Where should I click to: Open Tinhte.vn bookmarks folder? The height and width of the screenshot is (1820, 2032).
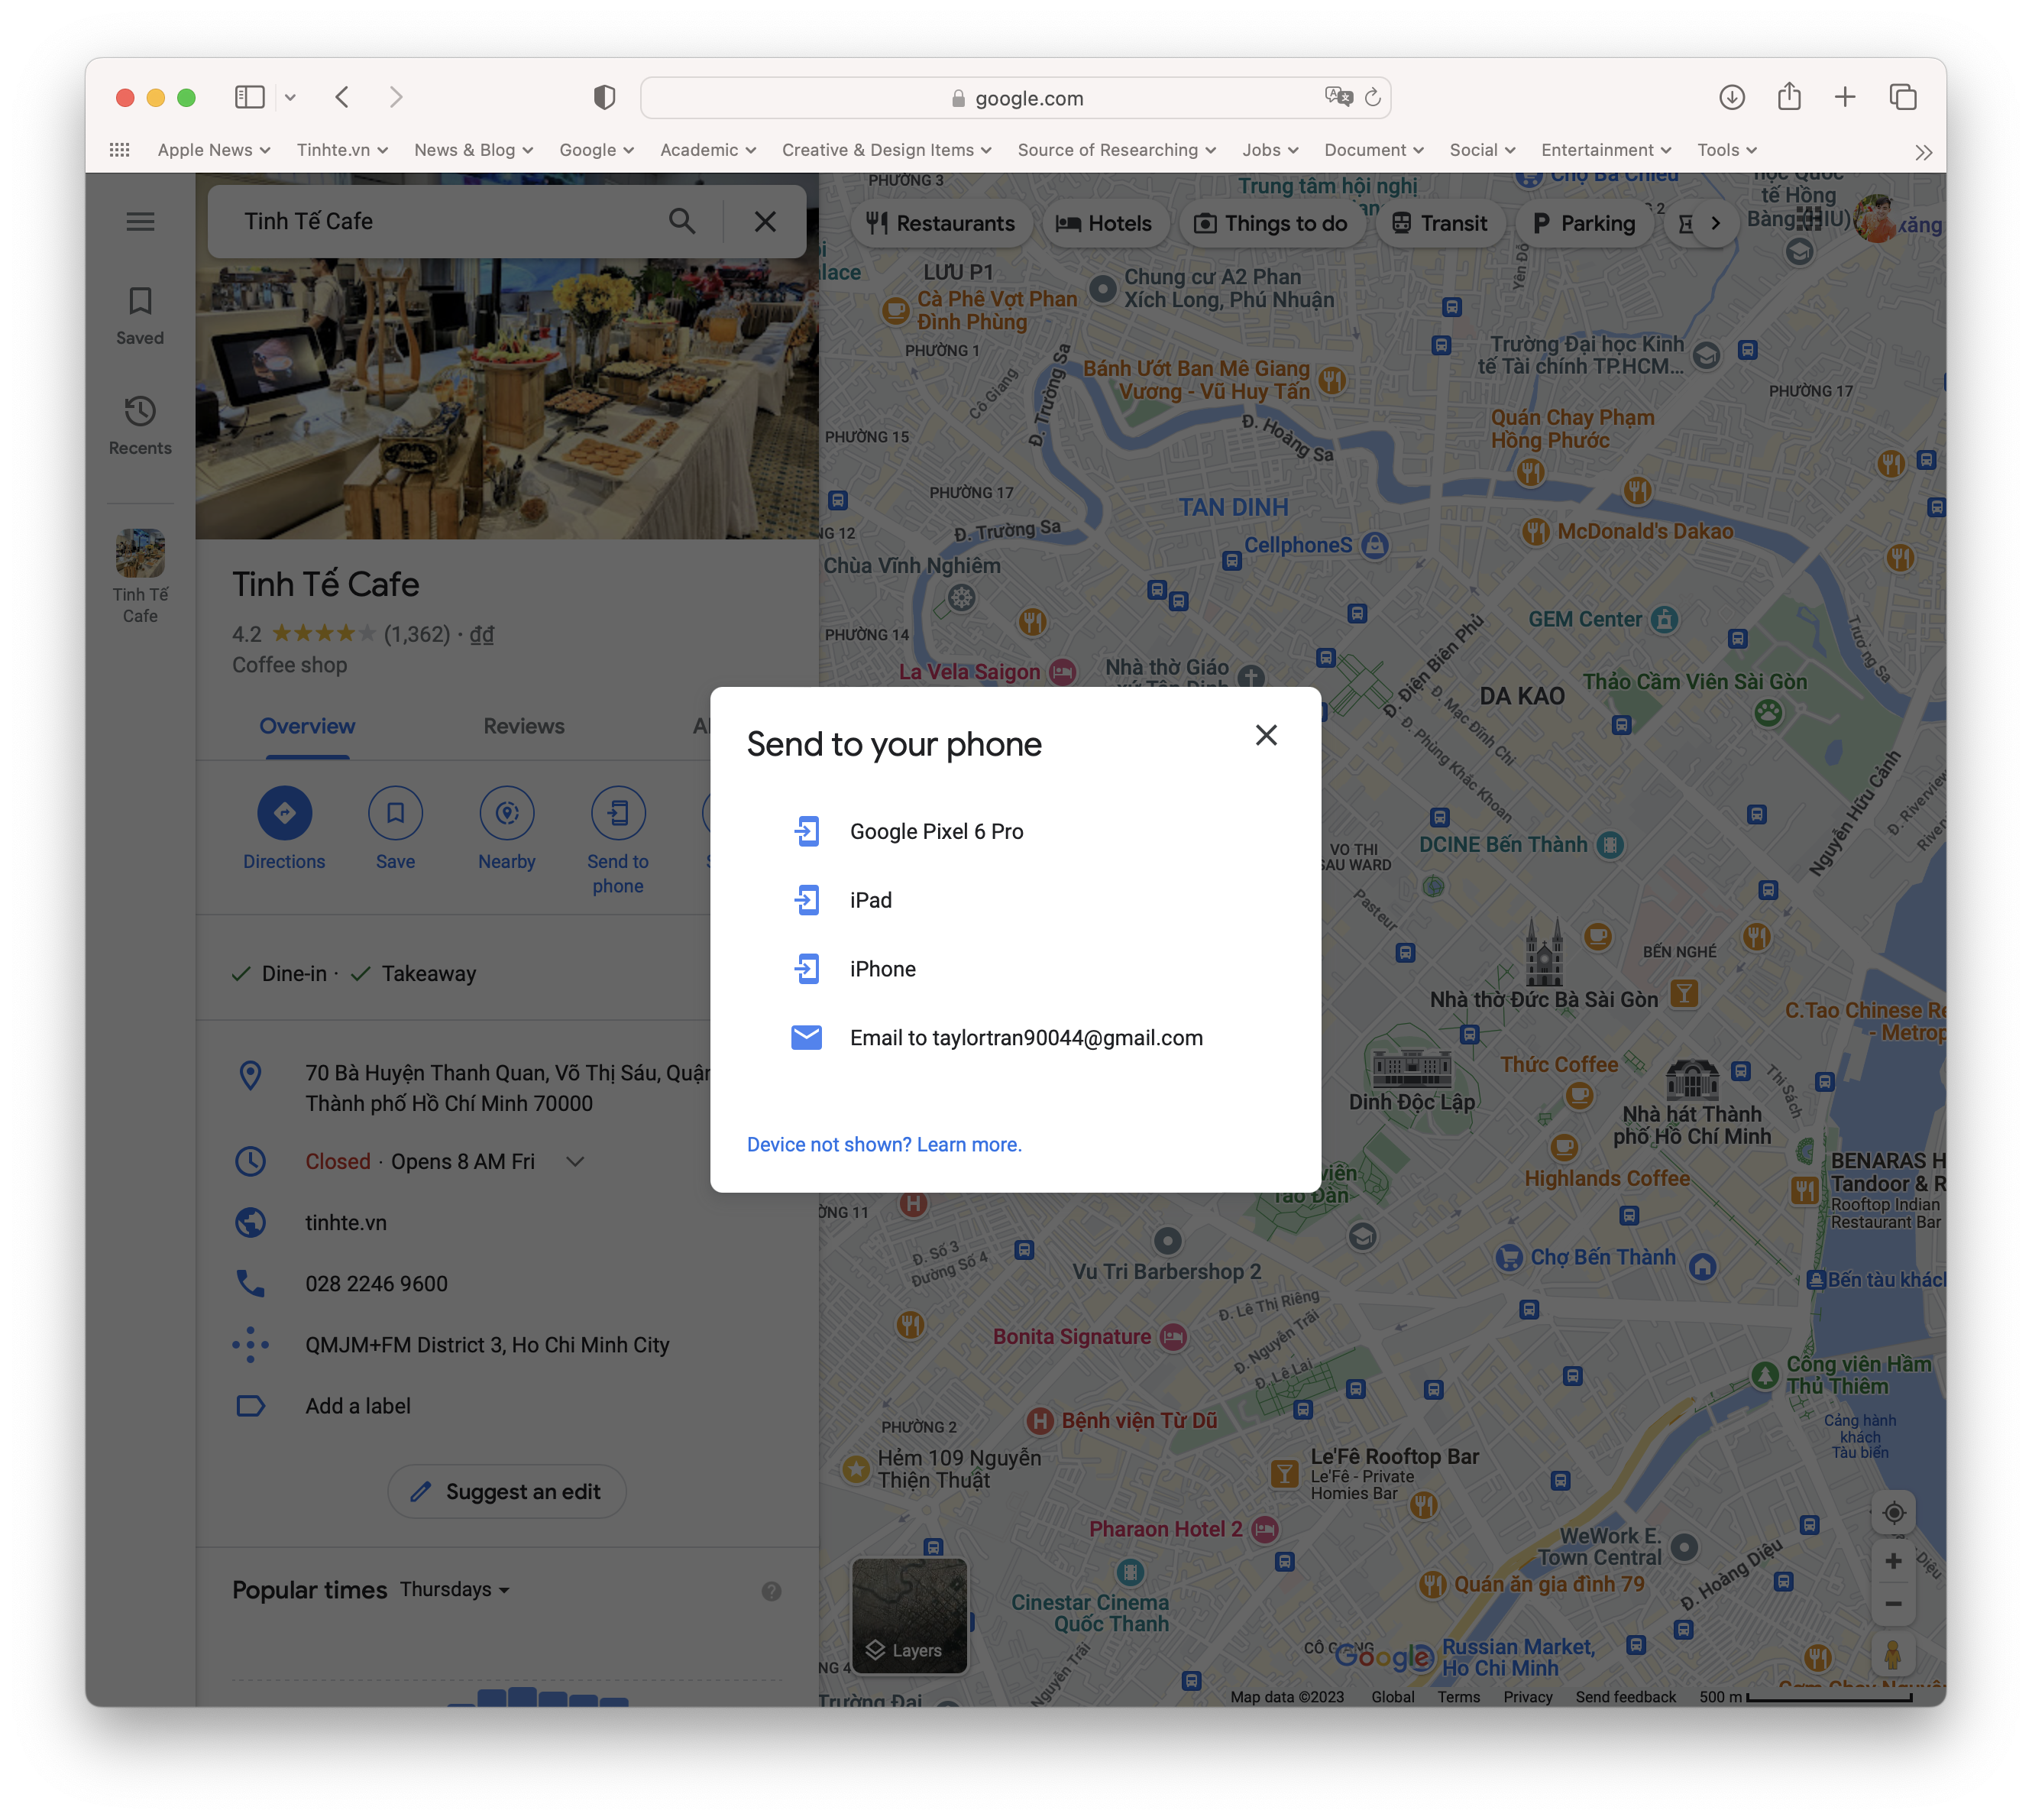[342, 150]
